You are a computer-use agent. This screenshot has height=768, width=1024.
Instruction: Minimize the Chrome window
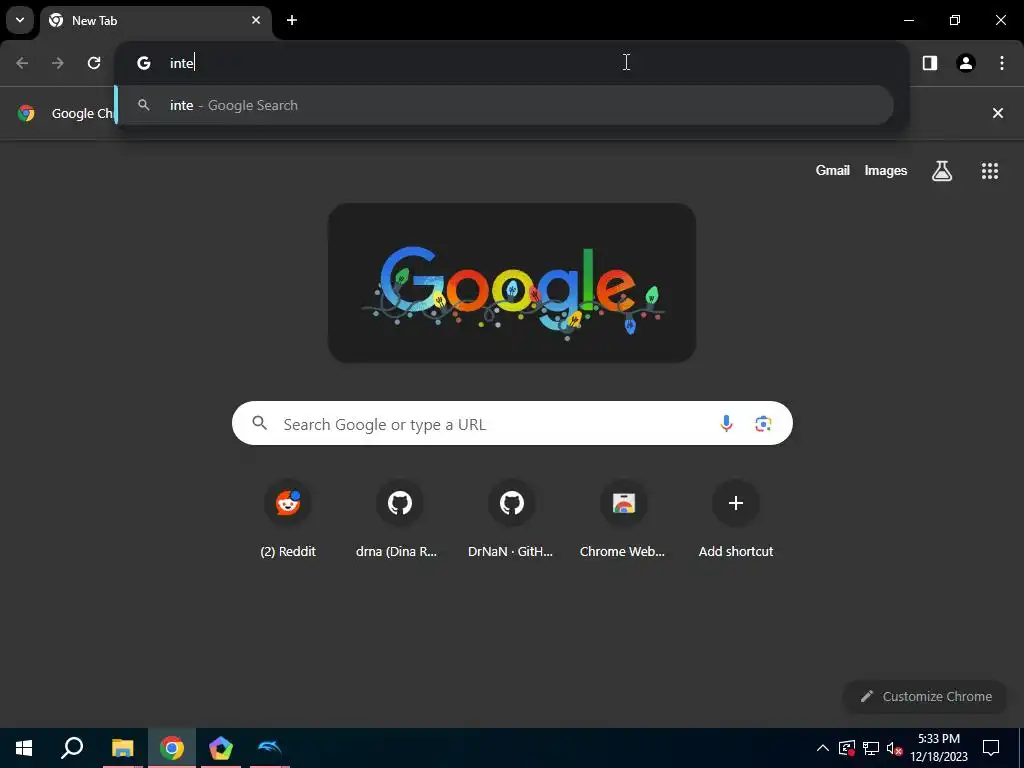point(908,20)
